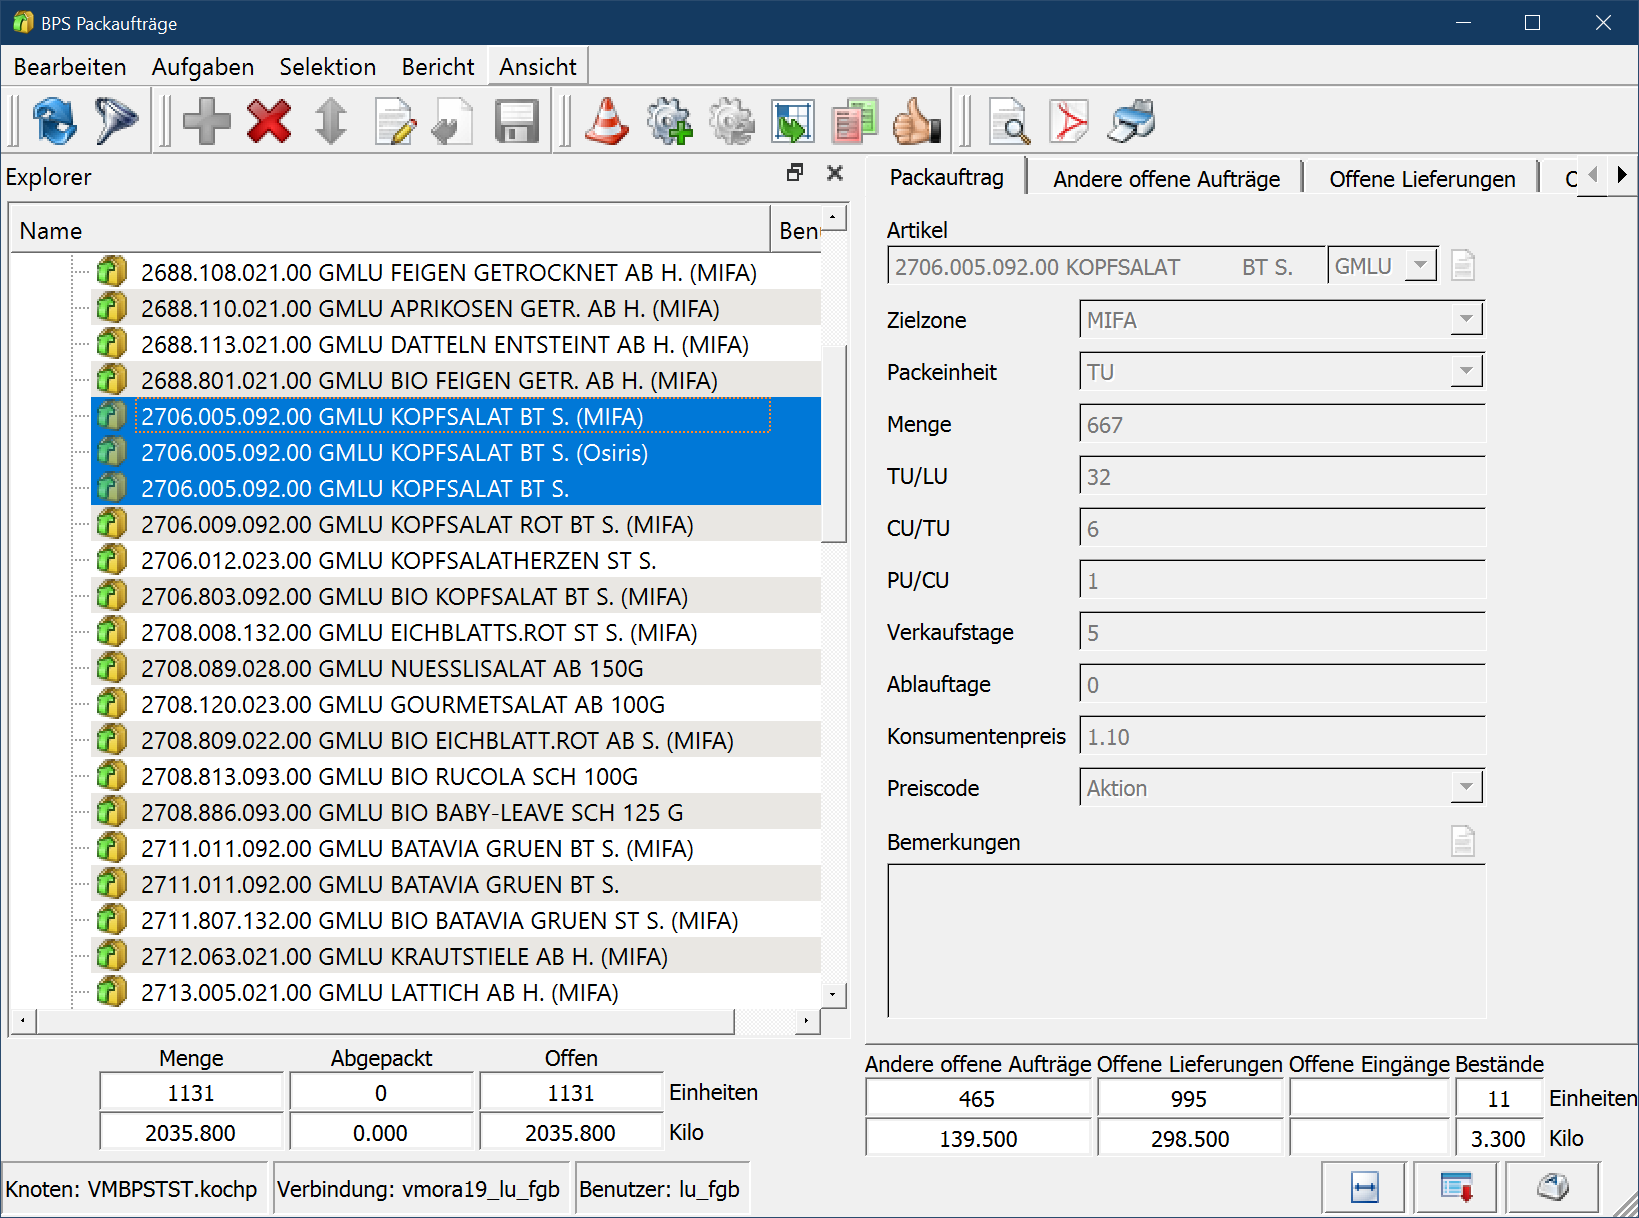Click the fit-width button in status bar
1639x1218 pixels.
[1364, 1188]
